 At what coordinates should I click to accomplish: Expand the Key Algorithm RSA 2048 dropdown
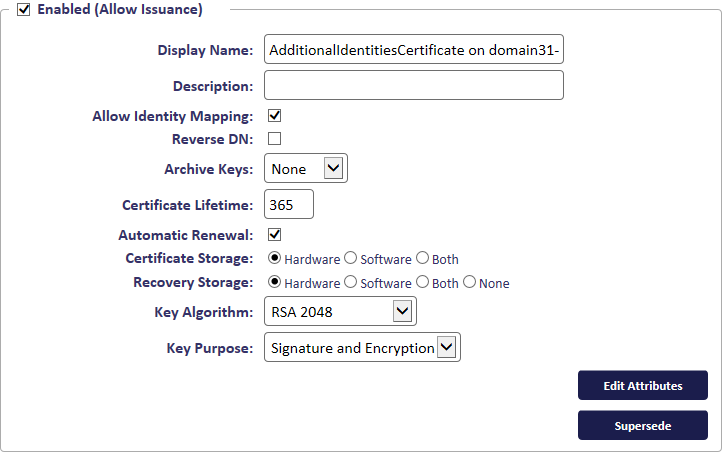(340, 312)
